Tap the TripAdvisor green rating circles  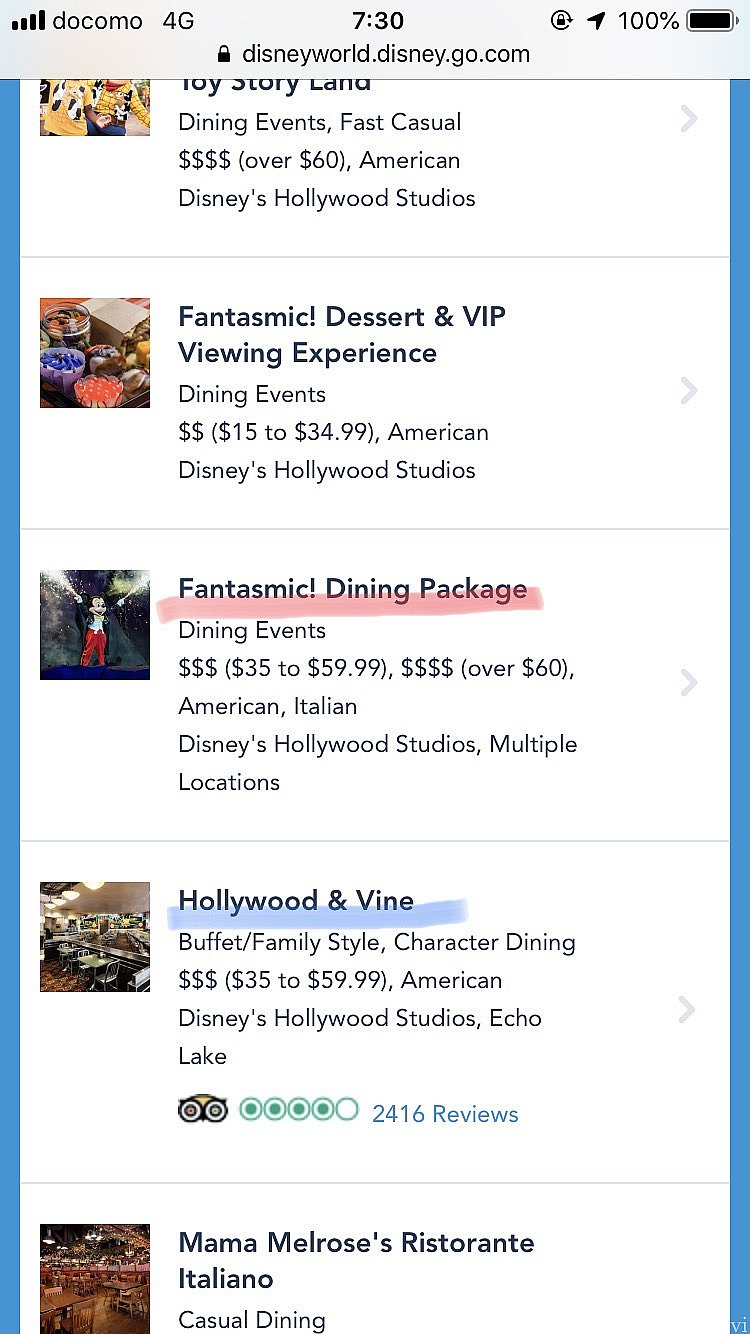[298, 1109]
